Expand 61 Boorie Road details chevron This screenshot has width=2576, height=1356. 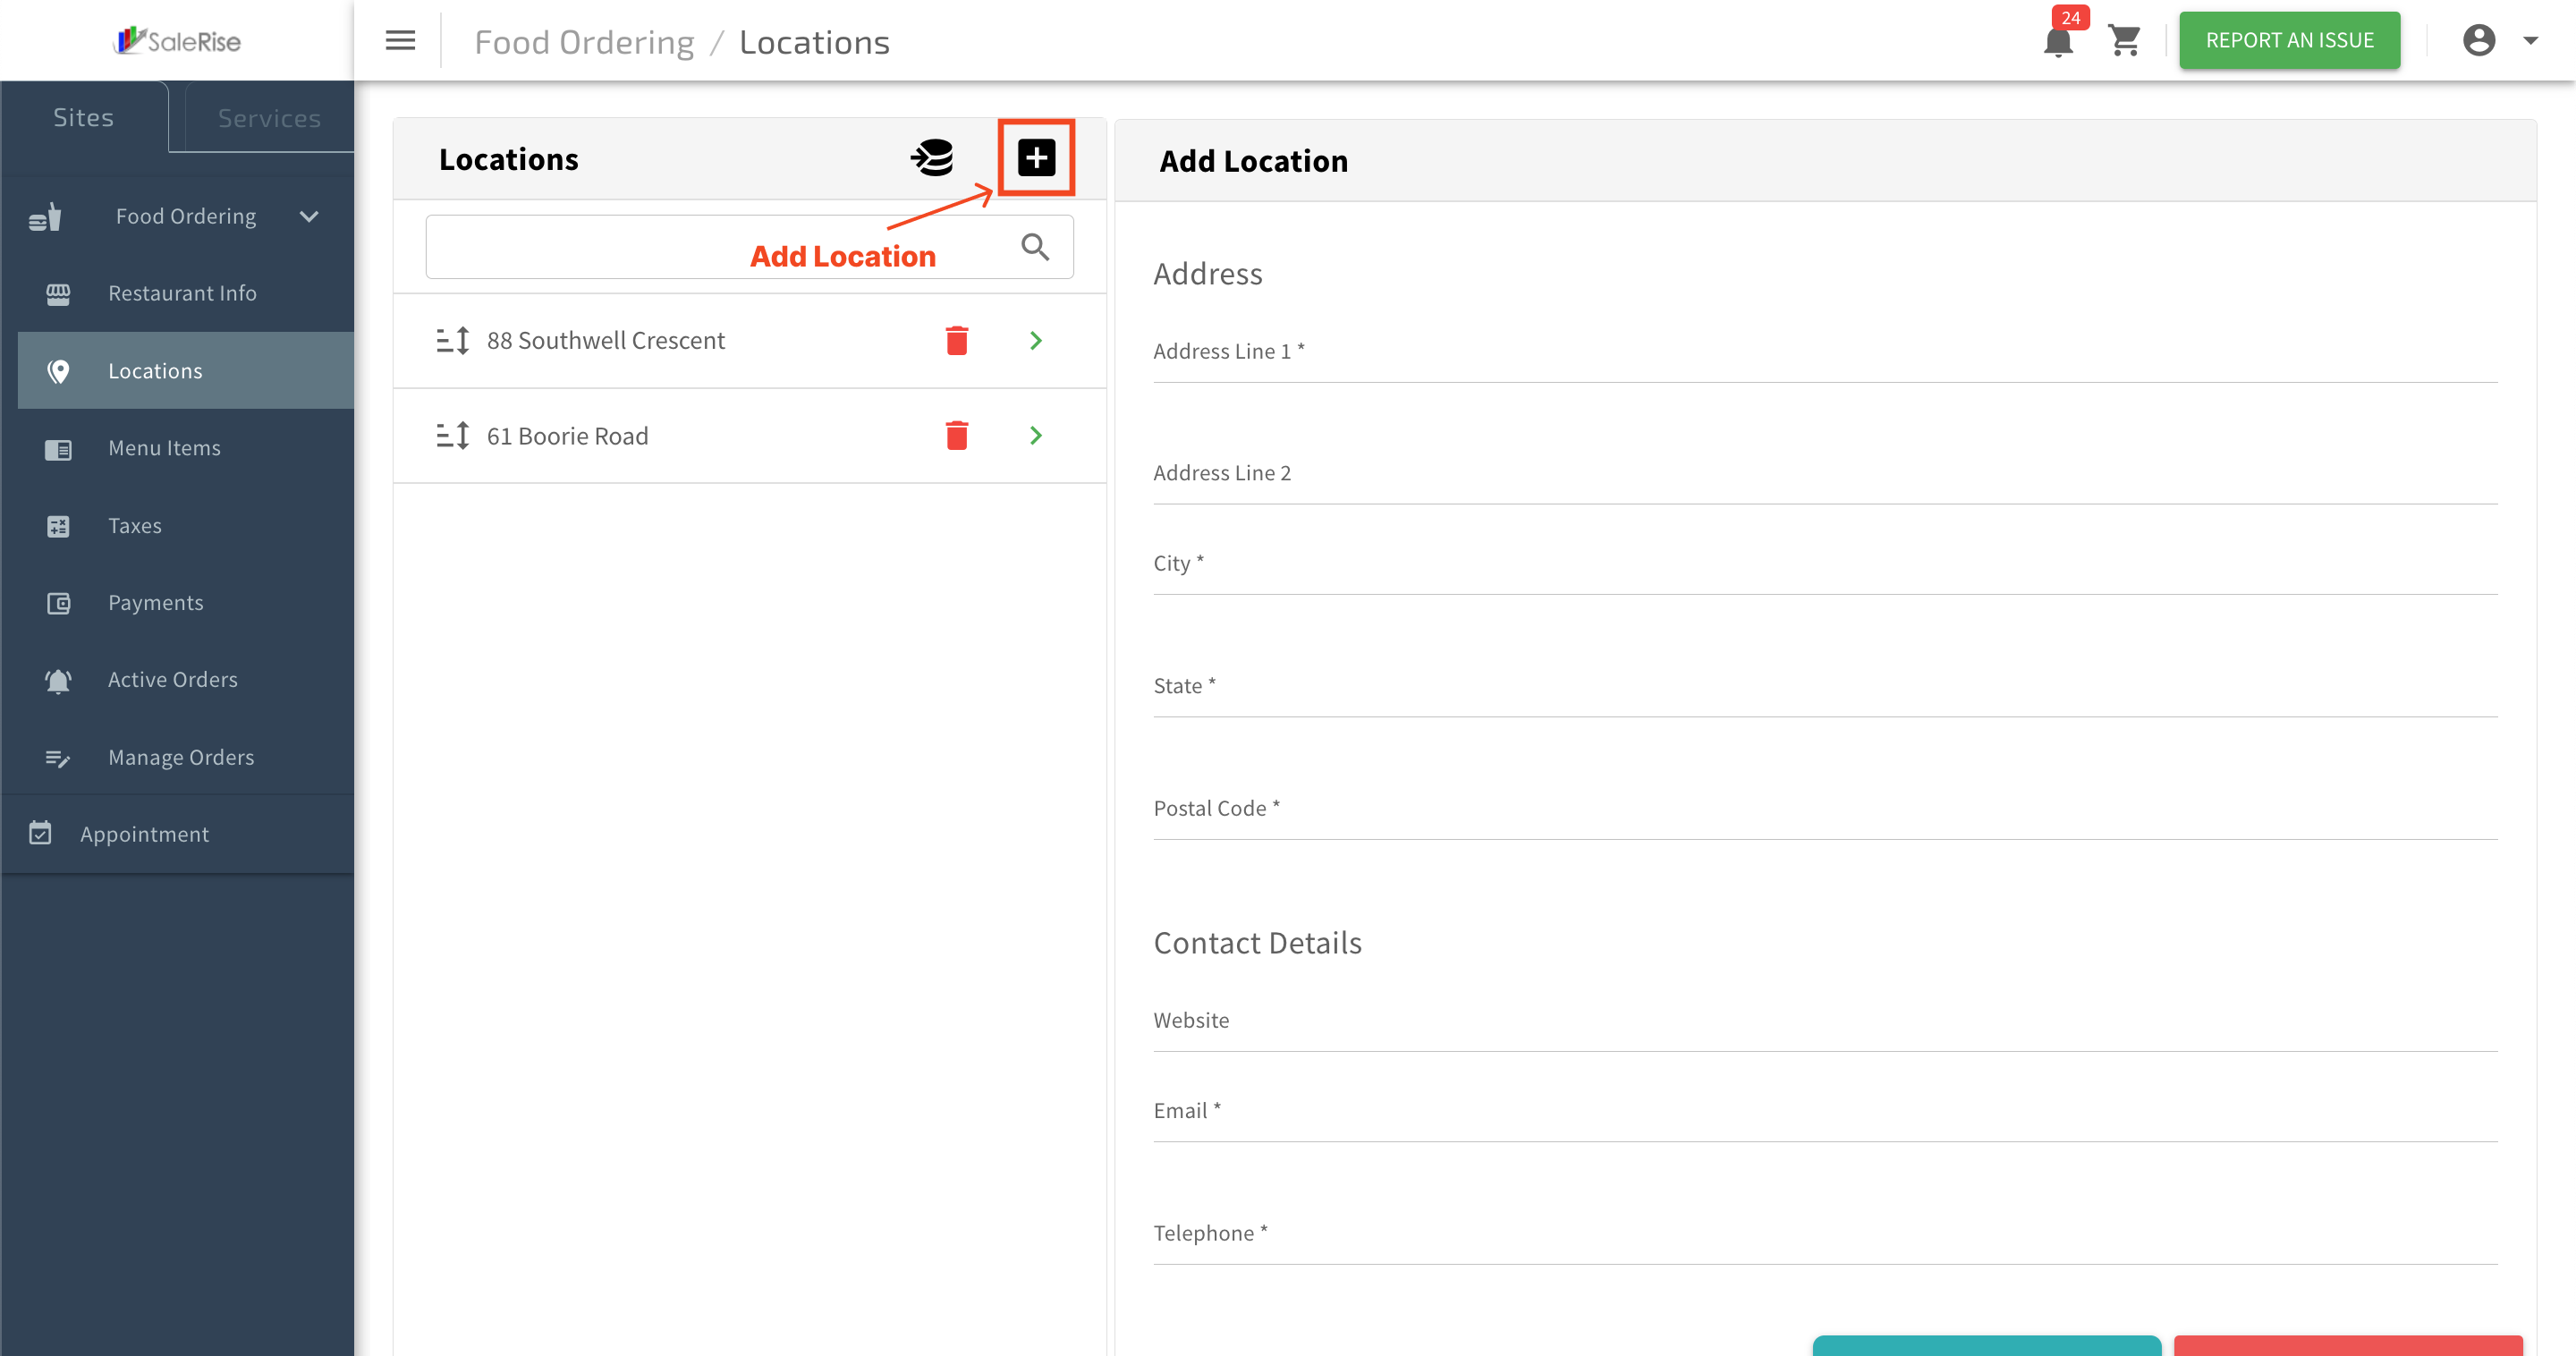(x=1035, y=435)
